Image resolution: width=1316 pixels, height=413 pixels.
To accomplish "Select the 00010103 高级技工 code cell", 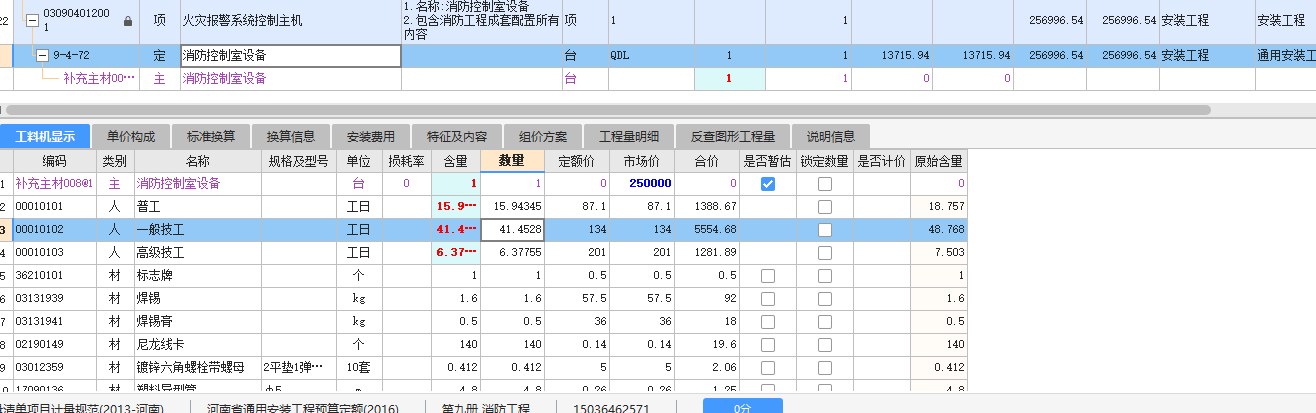I will point(54,253).
